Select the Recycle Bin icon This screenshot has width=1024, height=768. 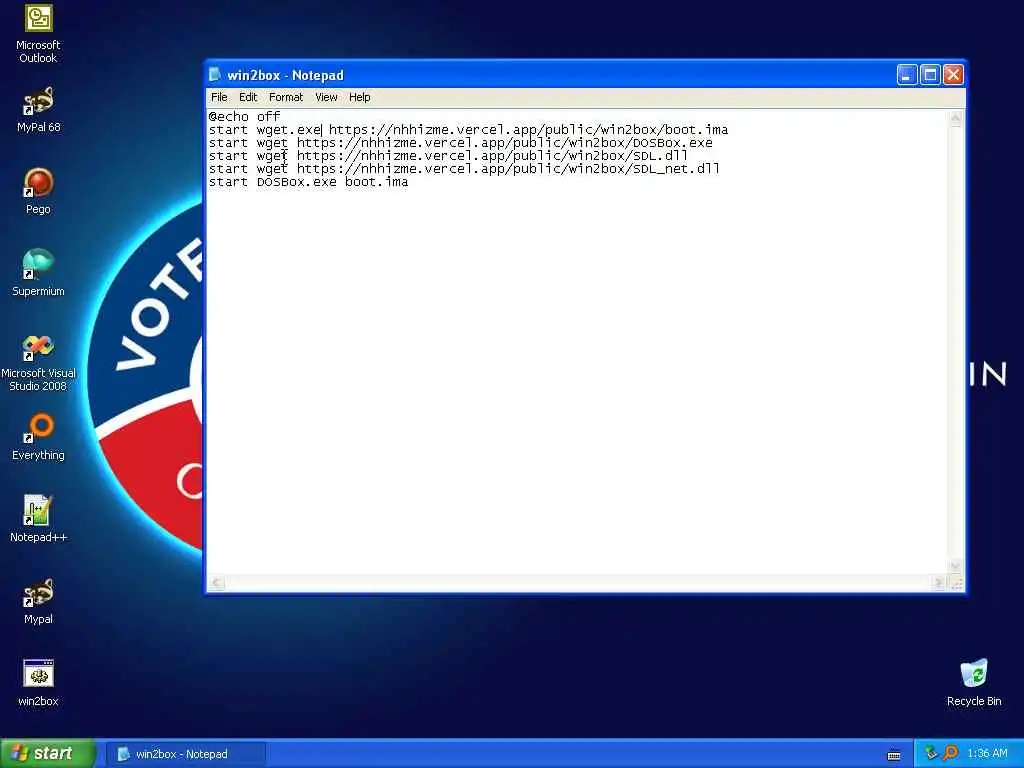974,684
